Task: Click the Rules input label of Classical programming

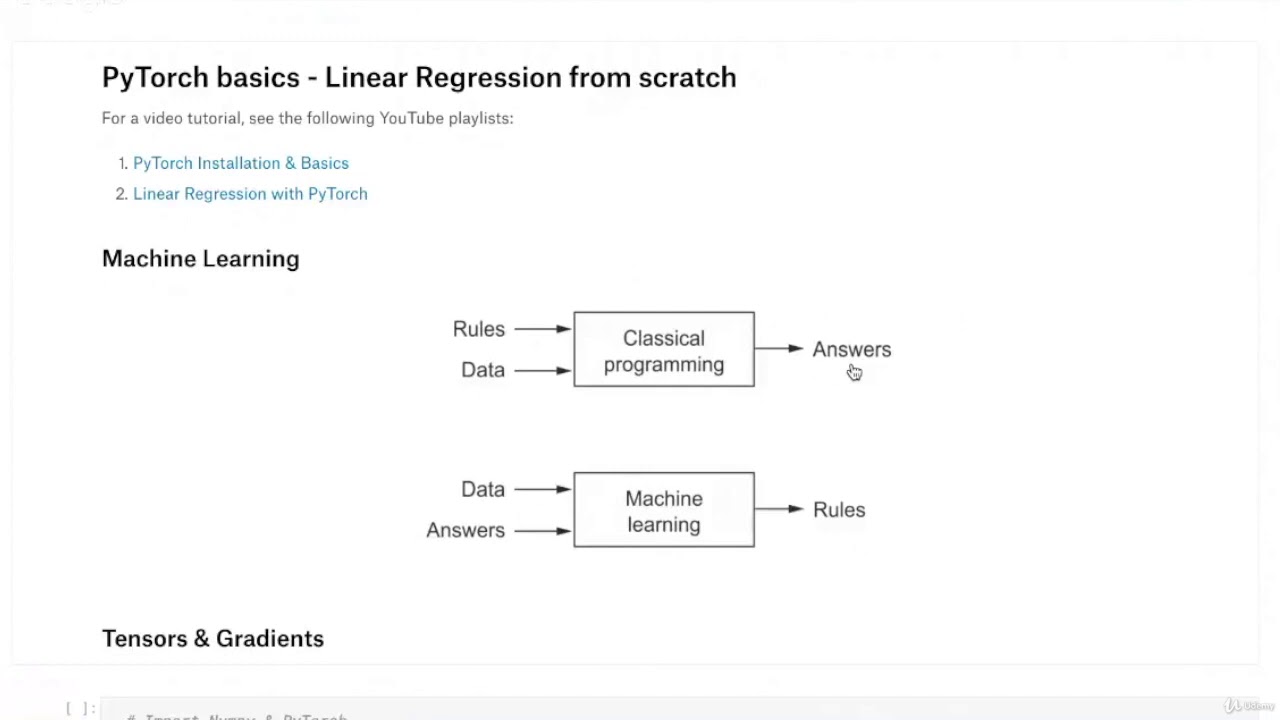Action: (x=479, y=329)
